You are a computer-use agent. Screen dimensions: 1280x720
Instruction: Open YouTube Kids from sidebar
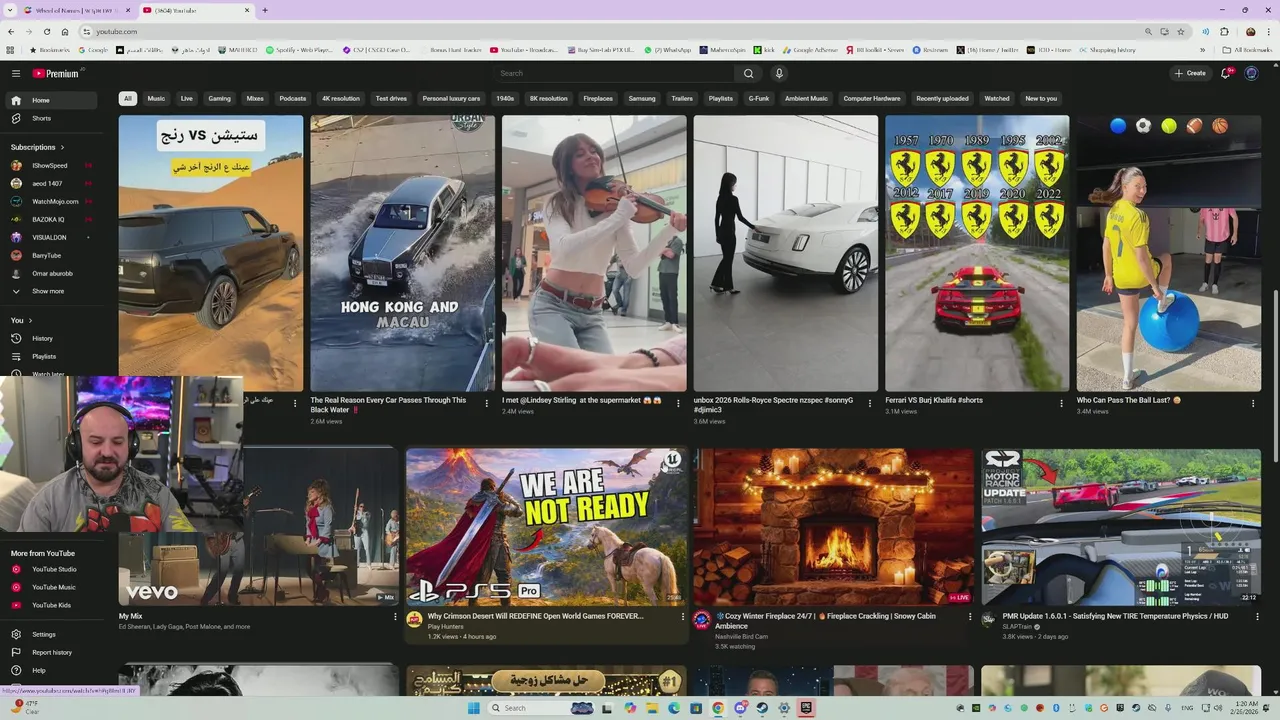[x=53, y=605]
